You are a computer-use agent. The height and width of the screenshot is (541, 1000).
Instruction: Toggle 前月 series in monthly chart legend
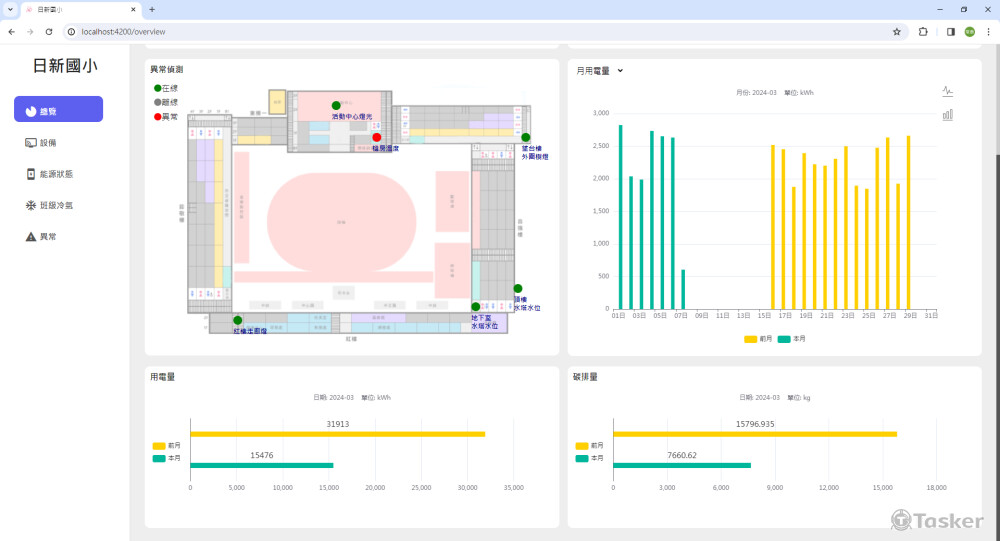click(x=757, y=339)
